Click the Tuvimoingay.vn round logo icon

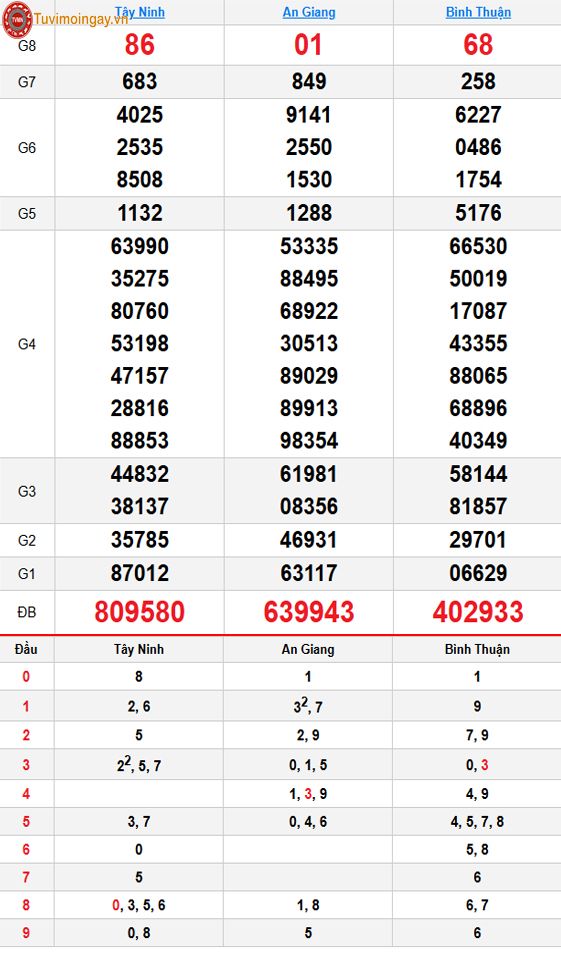point(17,19)
